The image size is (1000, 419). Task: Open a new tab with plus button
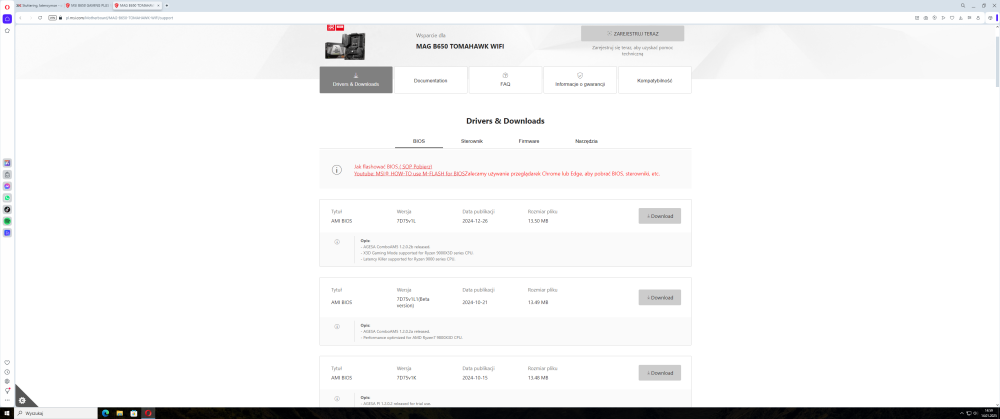pyautogui.click(x=166, y=6)
